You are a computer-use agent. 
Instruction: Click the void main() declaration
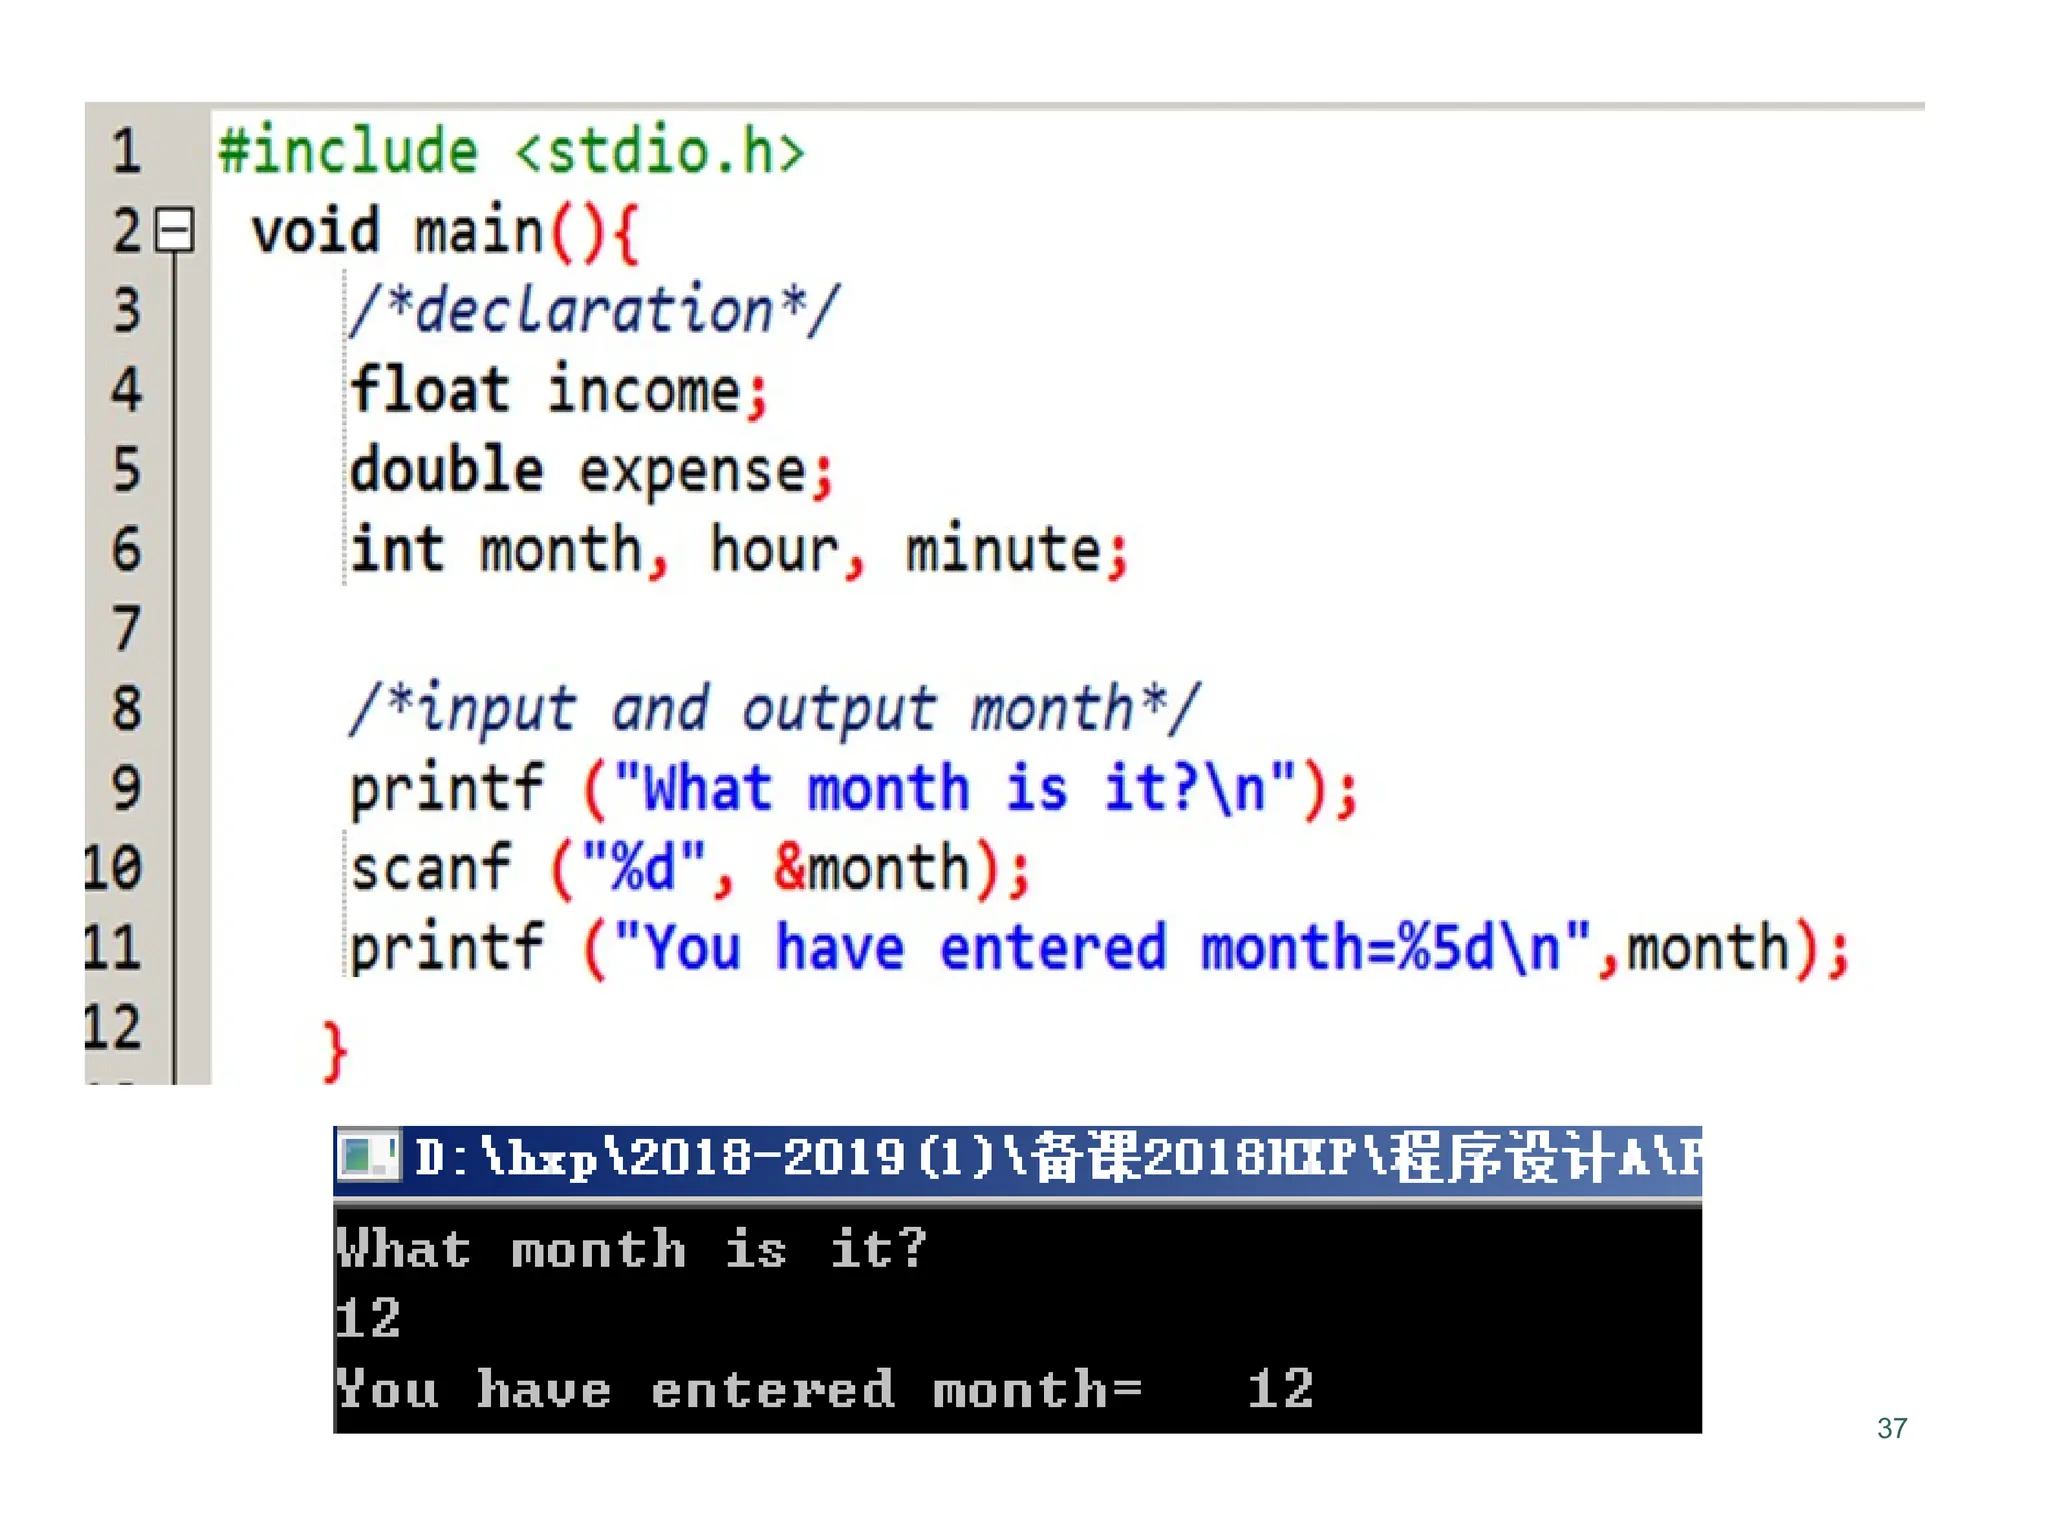445,231
